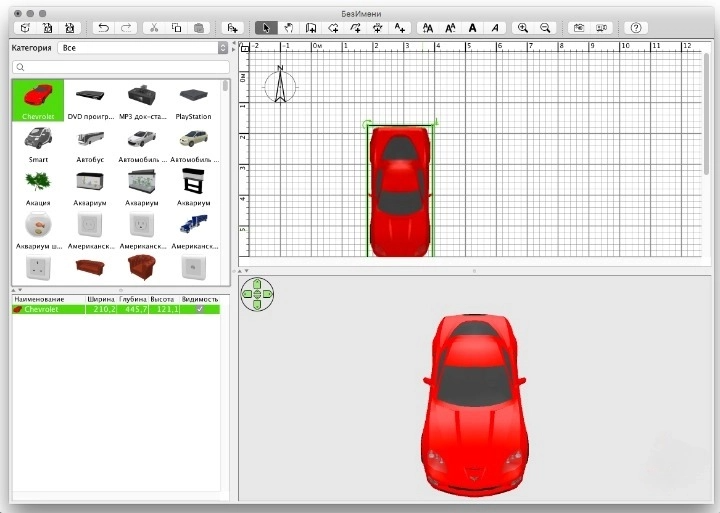The image size is (720, 513).
Task: Zoom in on the plan
Action: [x=522, y=28]
